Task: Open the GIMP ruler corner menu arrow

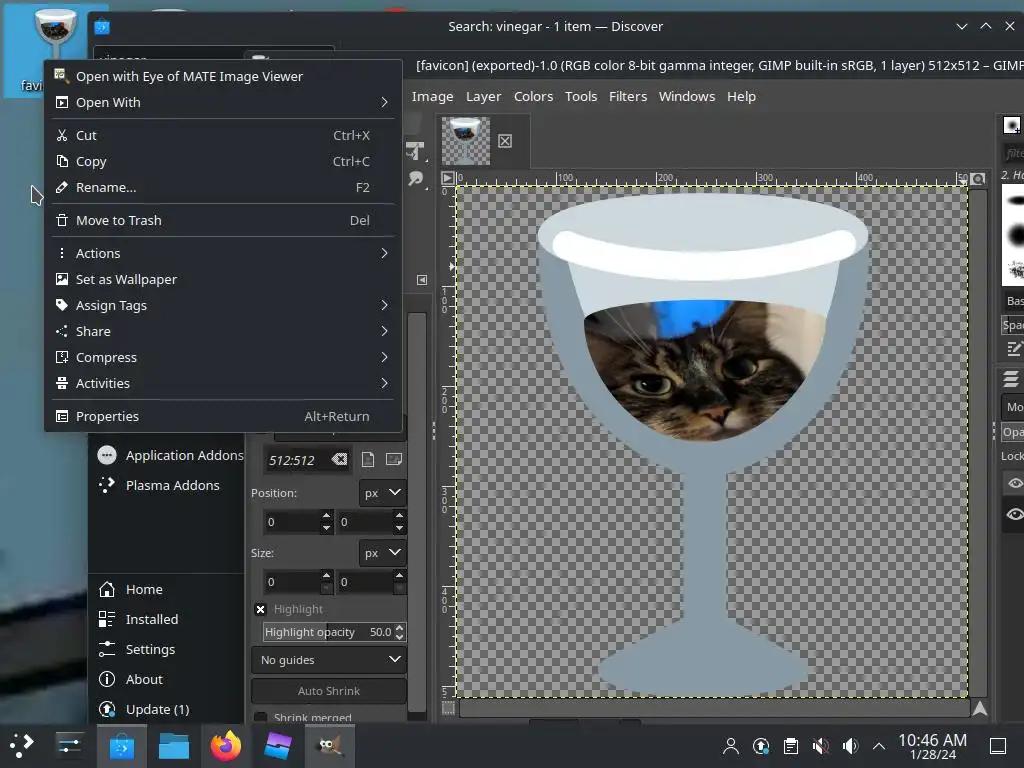Action: pyautogui.click(x=448, y=178)
